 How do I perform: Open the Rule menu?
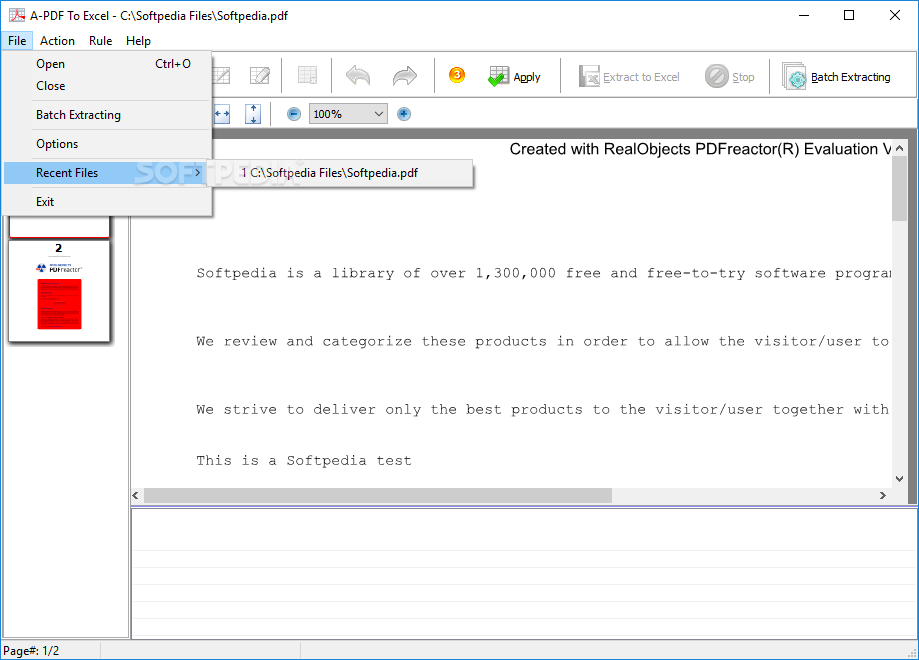[x=100, y=41]
